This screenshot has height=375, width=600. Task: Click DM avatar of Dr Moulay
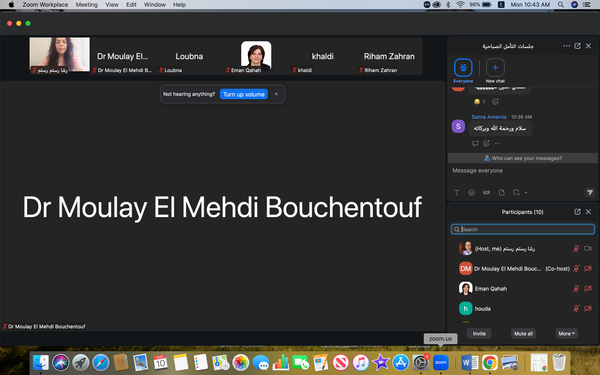tap(465, 269)
